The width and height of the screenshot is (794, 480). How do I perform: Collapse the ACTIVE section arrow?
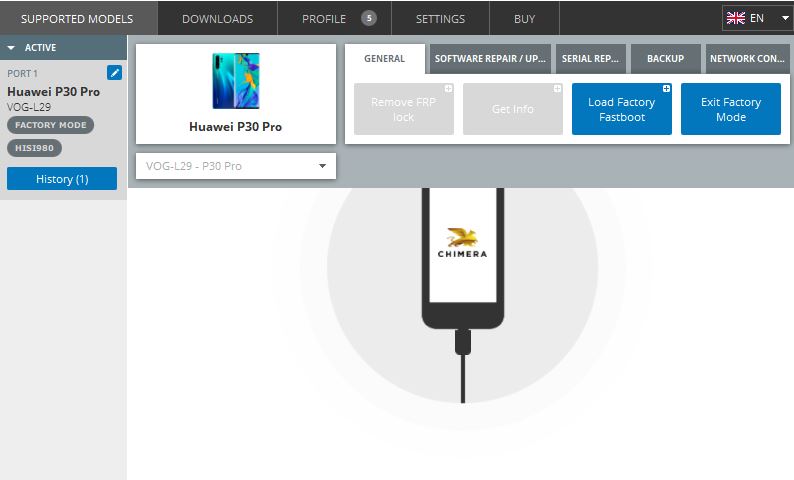pos(11,48)
